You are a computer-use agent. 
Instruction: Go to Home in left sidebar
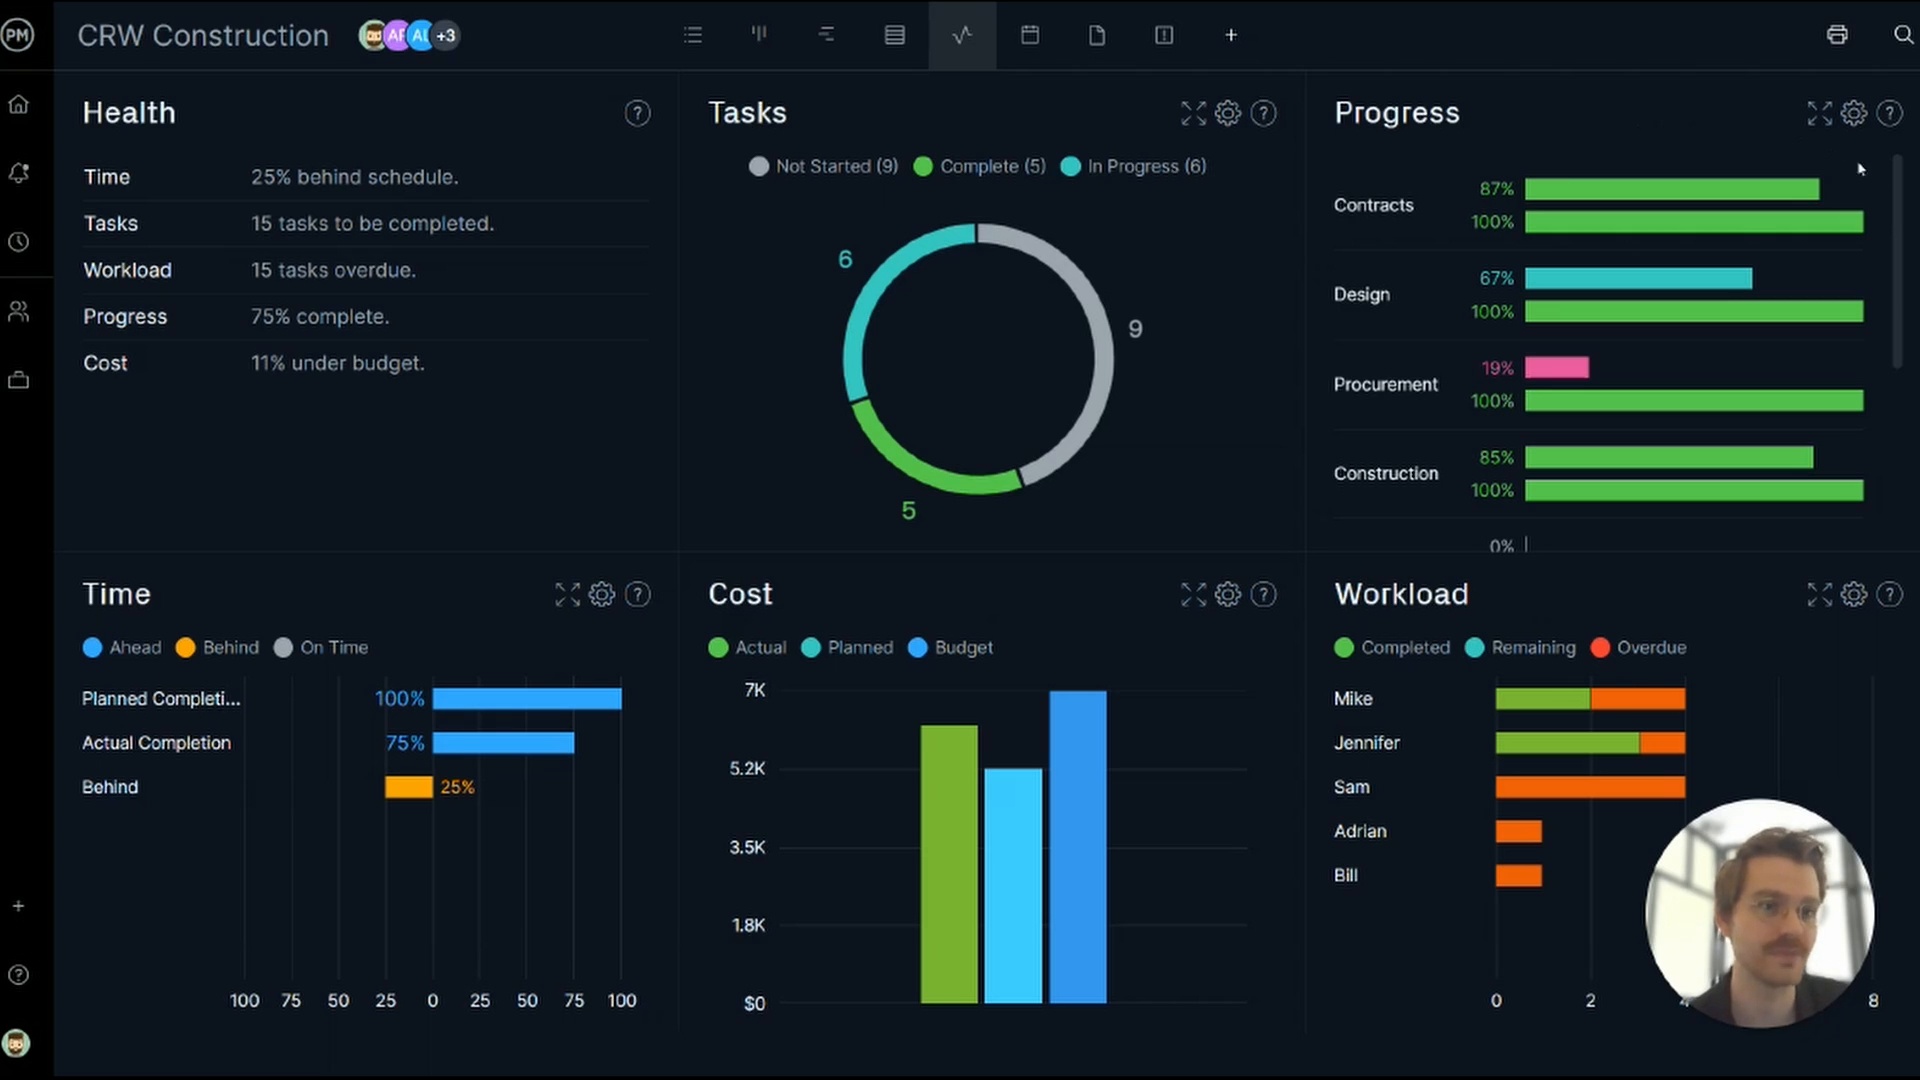18,104
